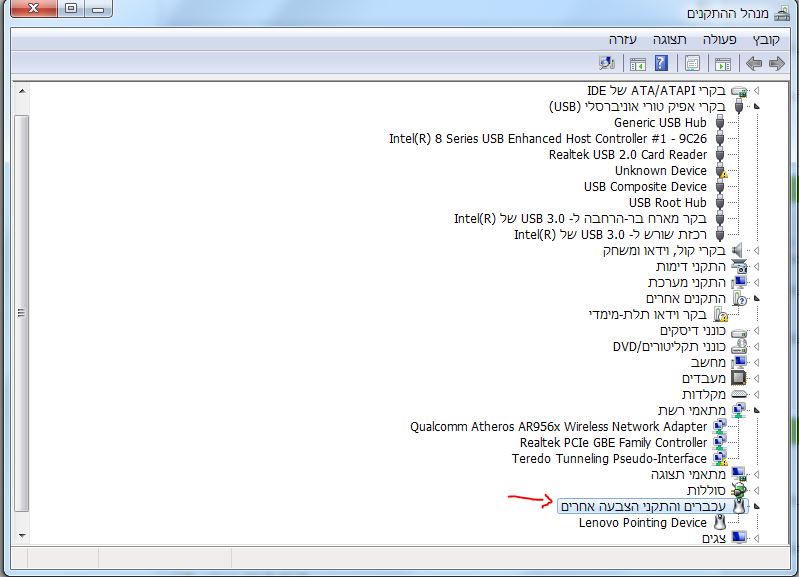Click the Help question-mark toolbar icon

pyautogui.click(x=661, y=63)
